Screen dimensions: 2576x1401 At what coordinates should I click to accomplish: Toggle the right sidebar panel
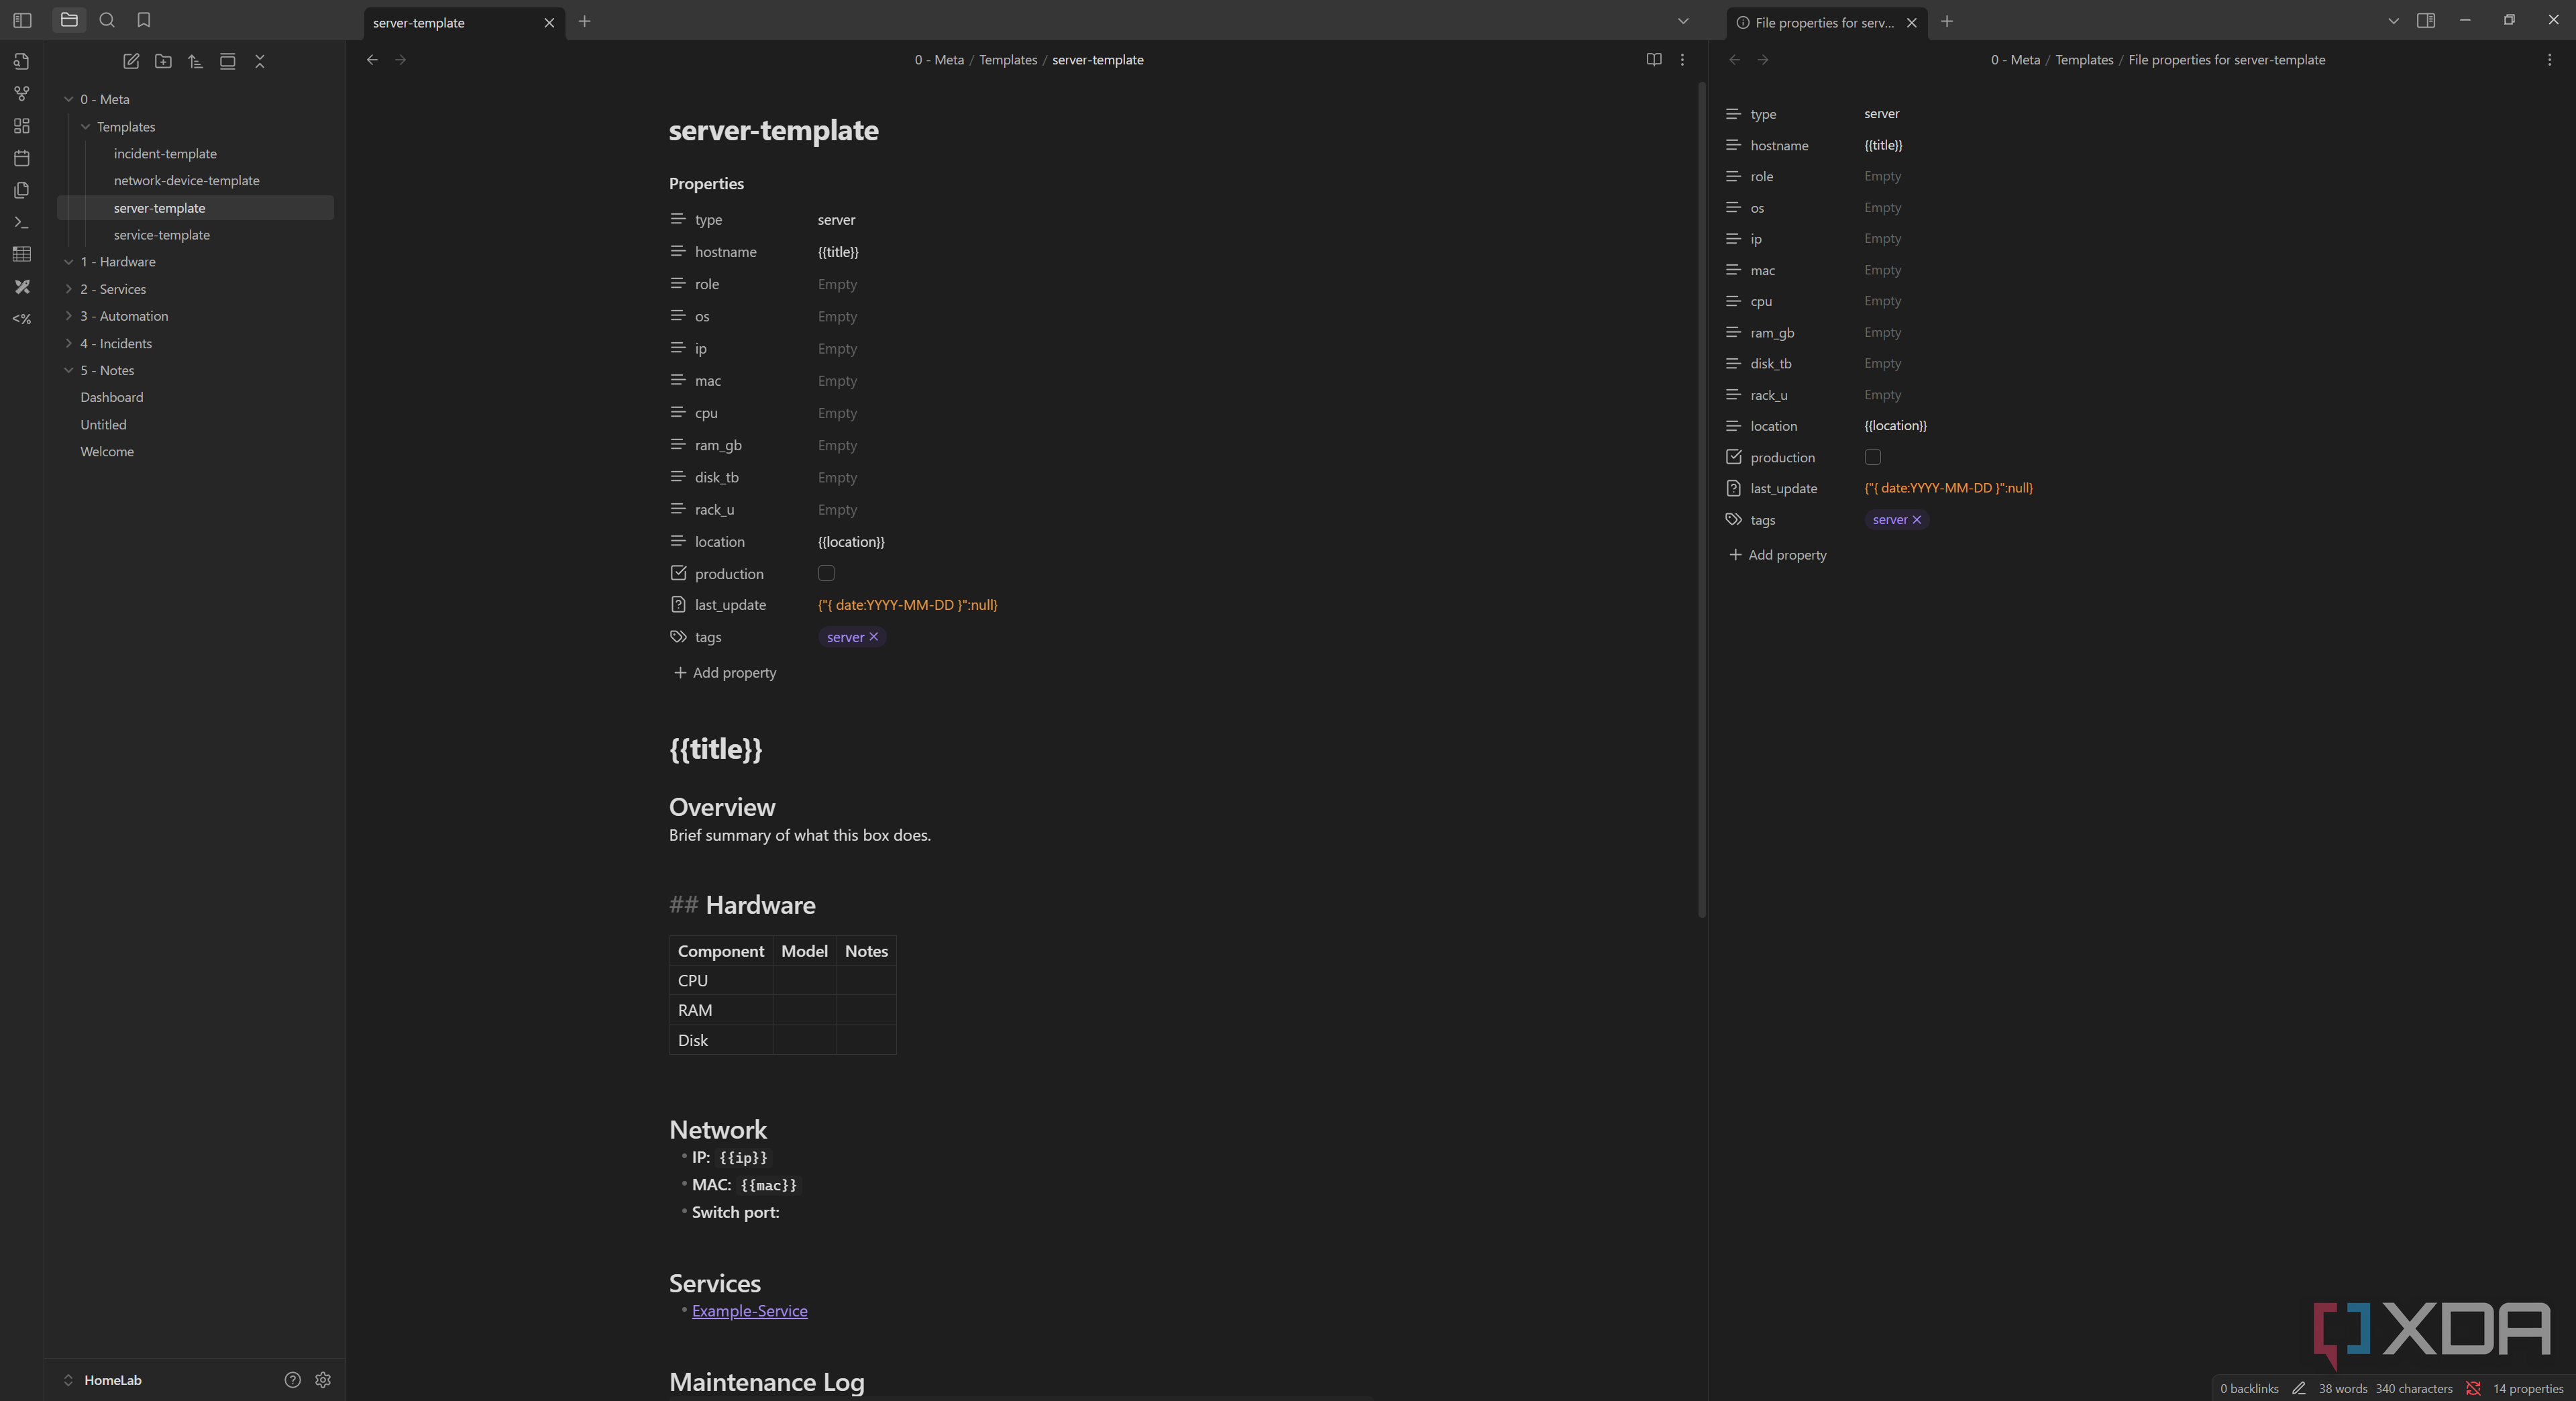click(x=2426, y=20)
